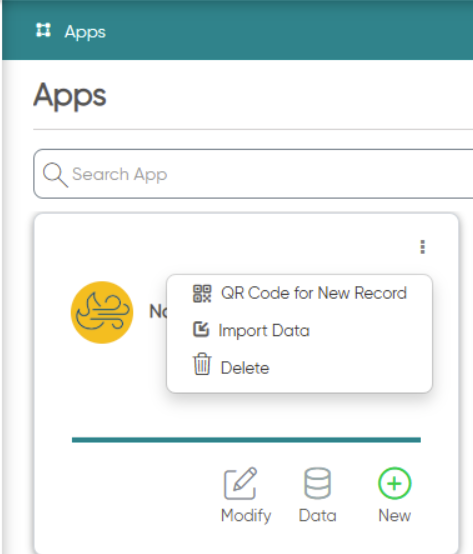Click the Modify pencil icon
473x554 pixels.
point(241,483)
